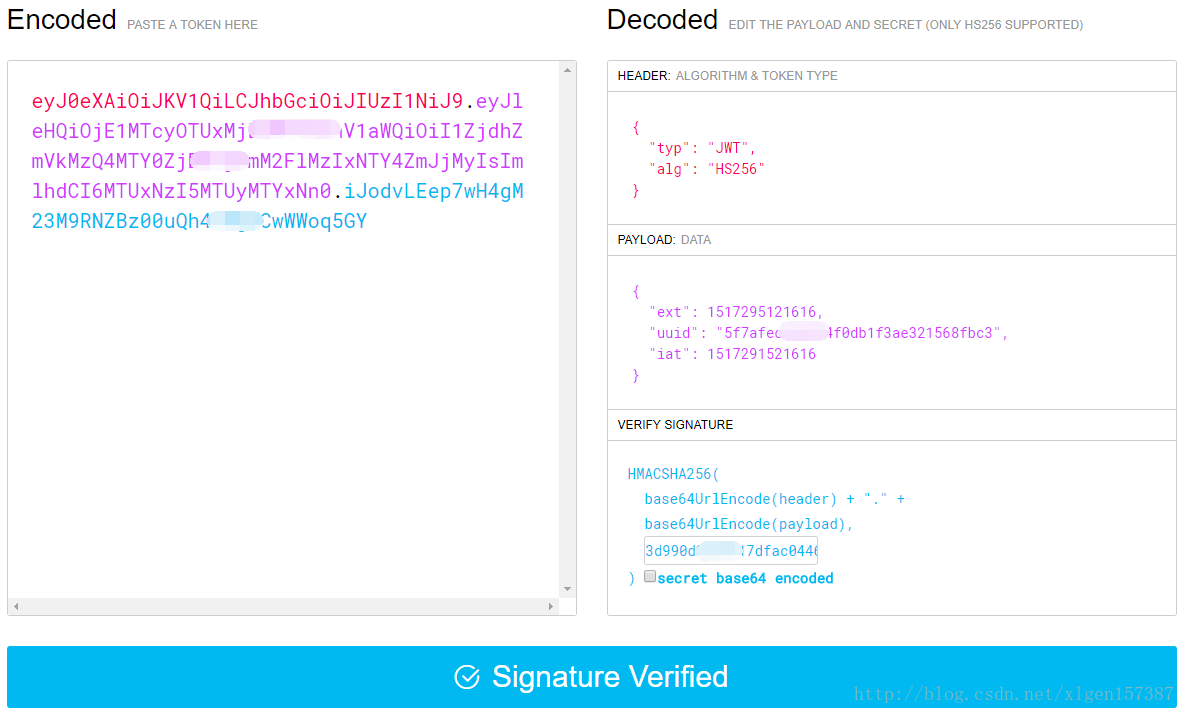Click the down arrow of encoded box scrollbar
The height and width of the screenshot is (714, 1185).
click(568, 588)
